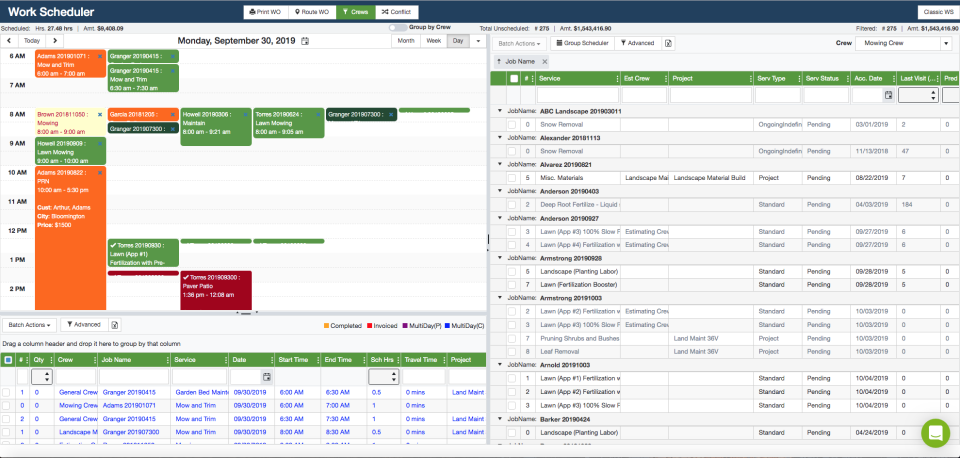Viewport: 960px width, 458px height.
Task: Remove the Job Name grouping chip
Action: (545, 61)
